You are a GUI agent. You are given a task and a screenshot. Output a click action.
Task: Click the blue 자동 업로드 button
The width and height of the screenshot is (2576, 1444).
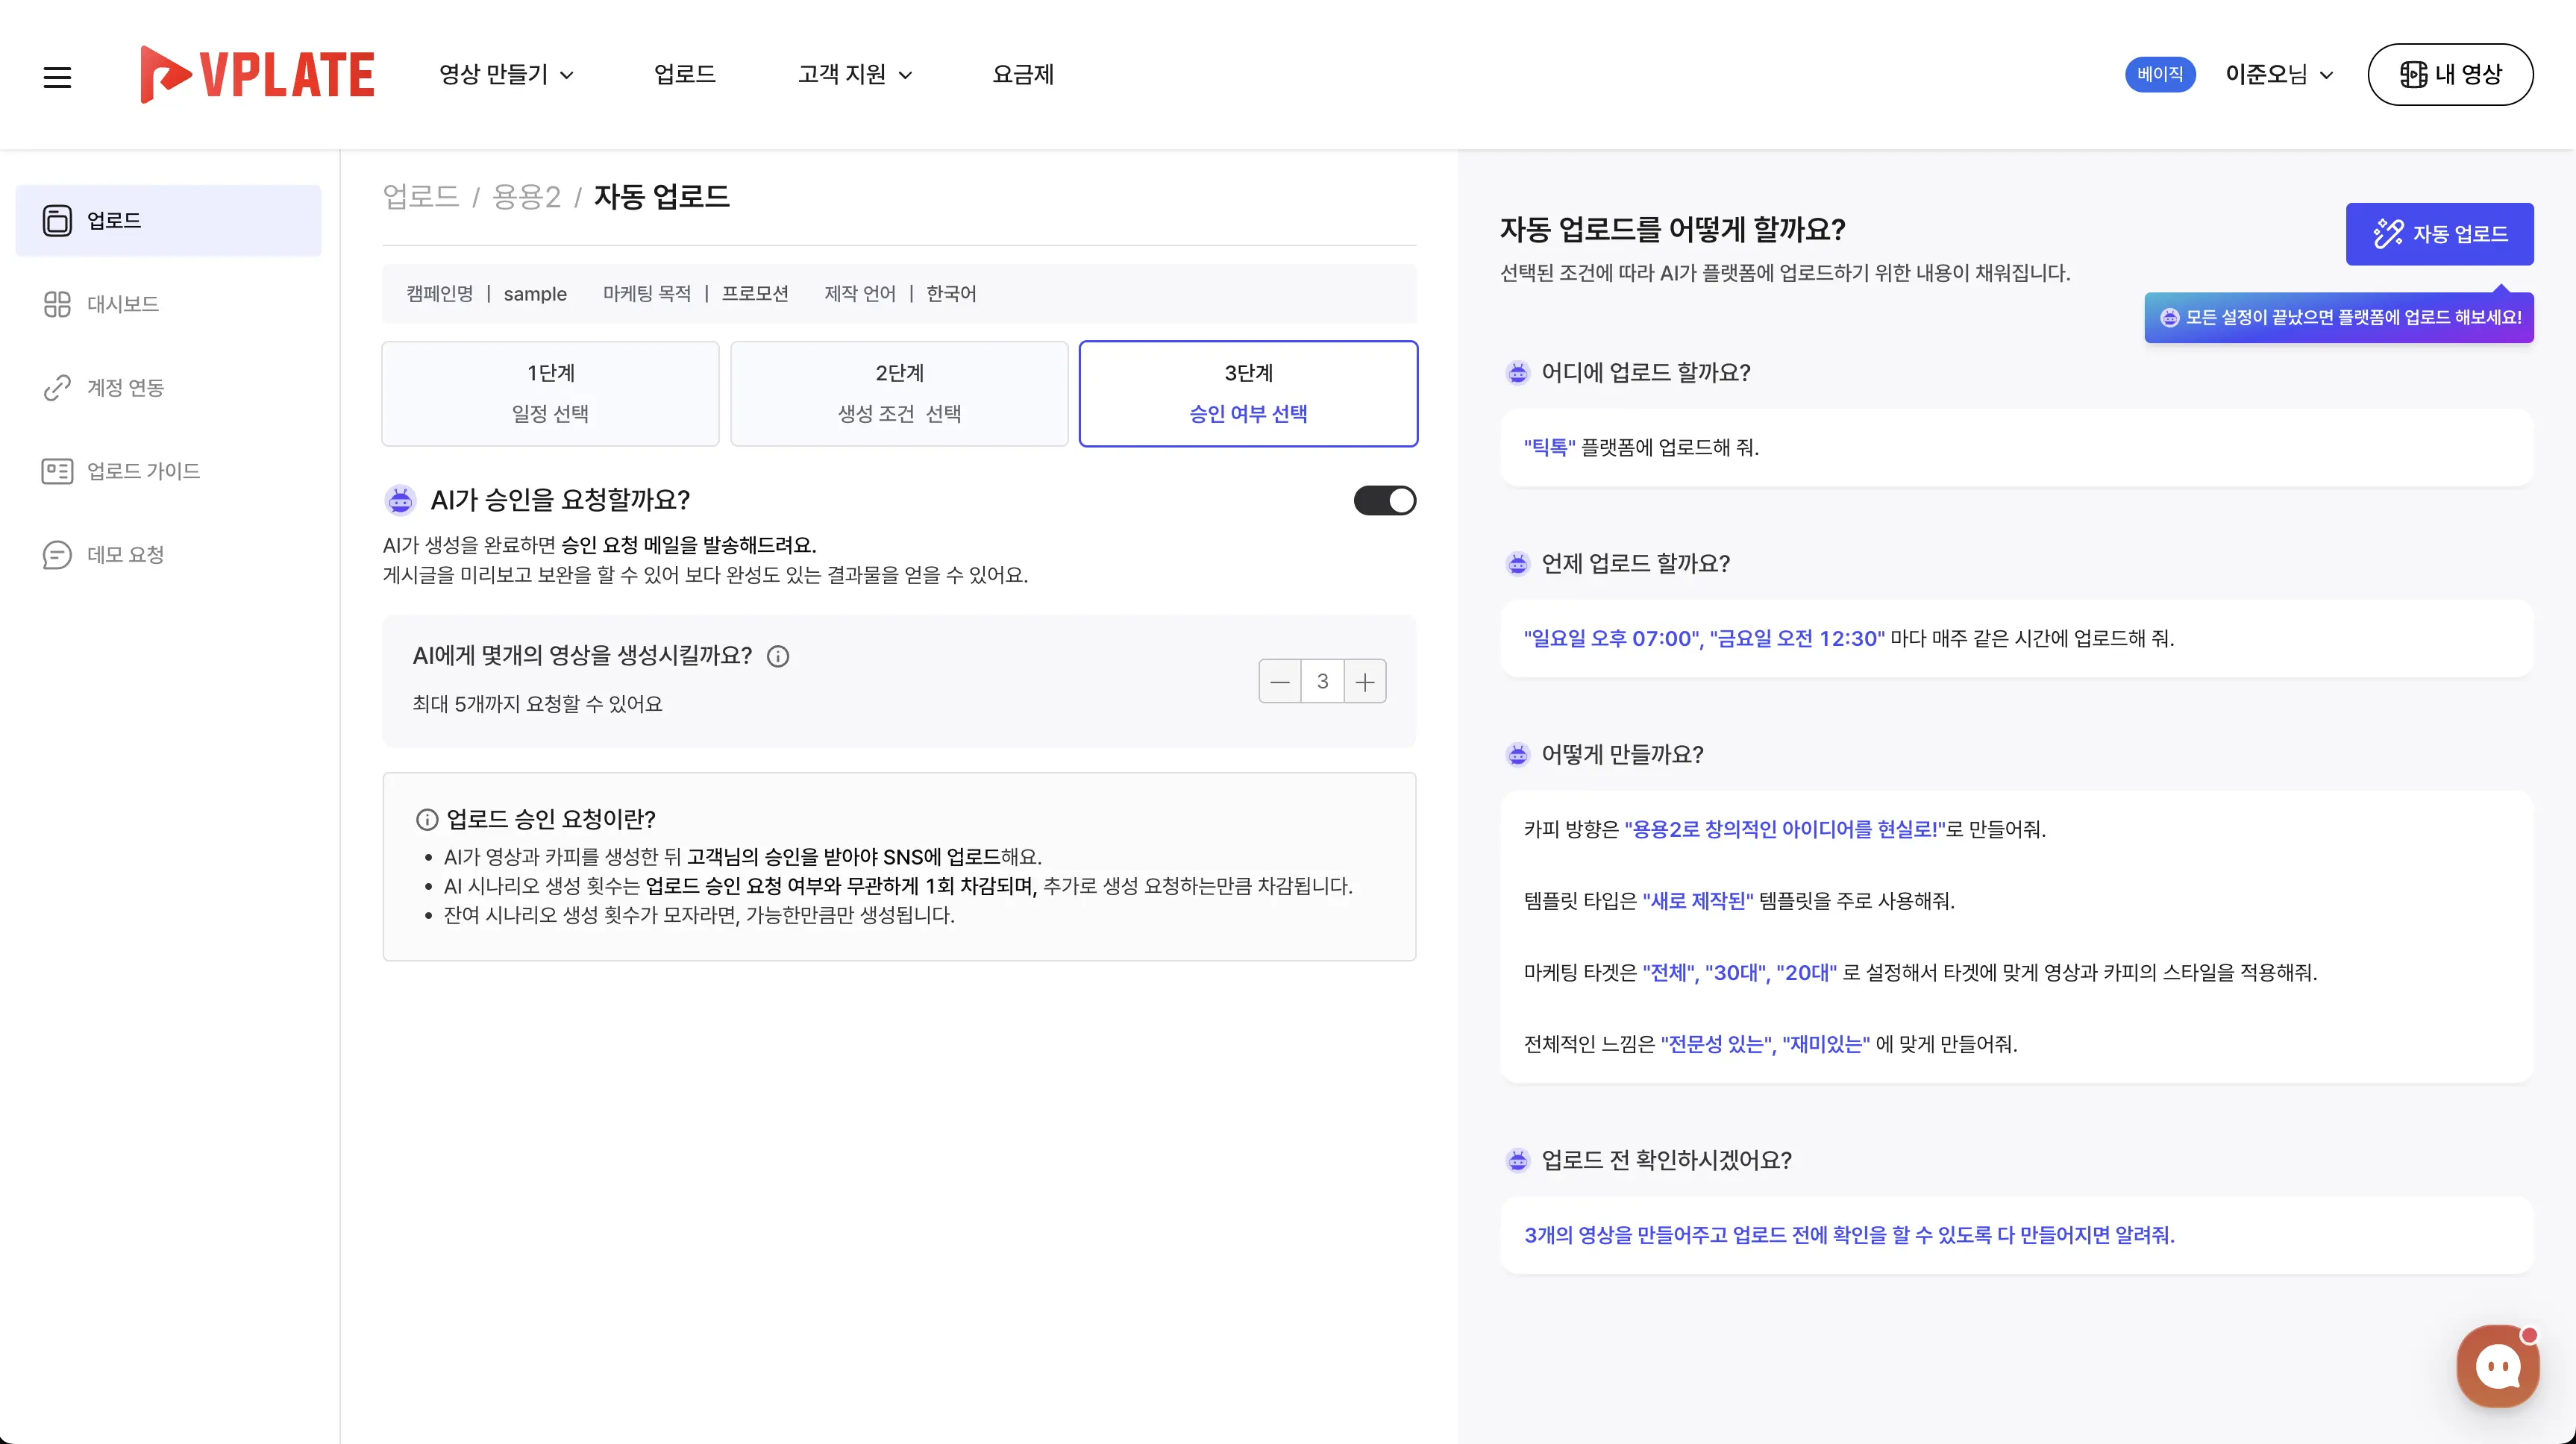click(x=2439, y=234)
